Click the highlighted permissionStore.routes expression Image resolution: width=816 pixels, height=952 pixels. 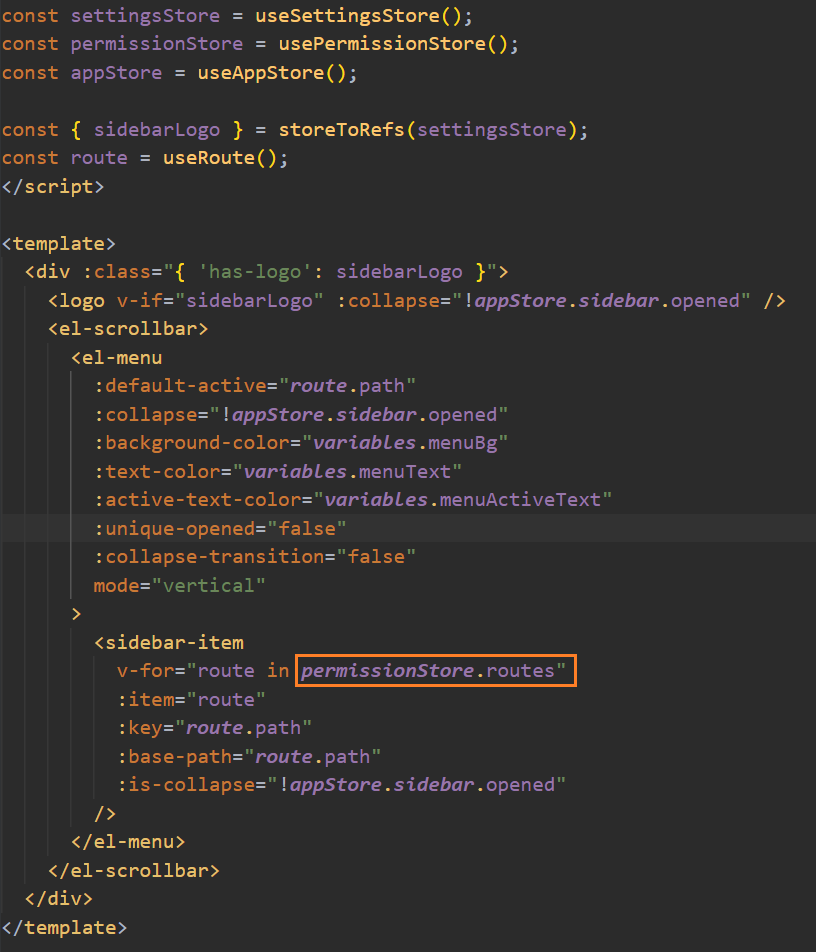point(435,670)
